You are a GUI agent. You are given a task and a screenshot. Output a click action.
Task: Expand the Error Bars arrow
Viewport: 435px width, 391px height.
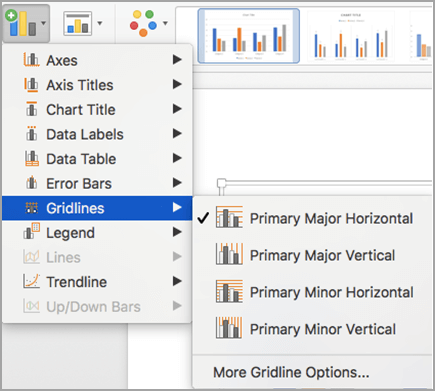(x=177, y=183)
